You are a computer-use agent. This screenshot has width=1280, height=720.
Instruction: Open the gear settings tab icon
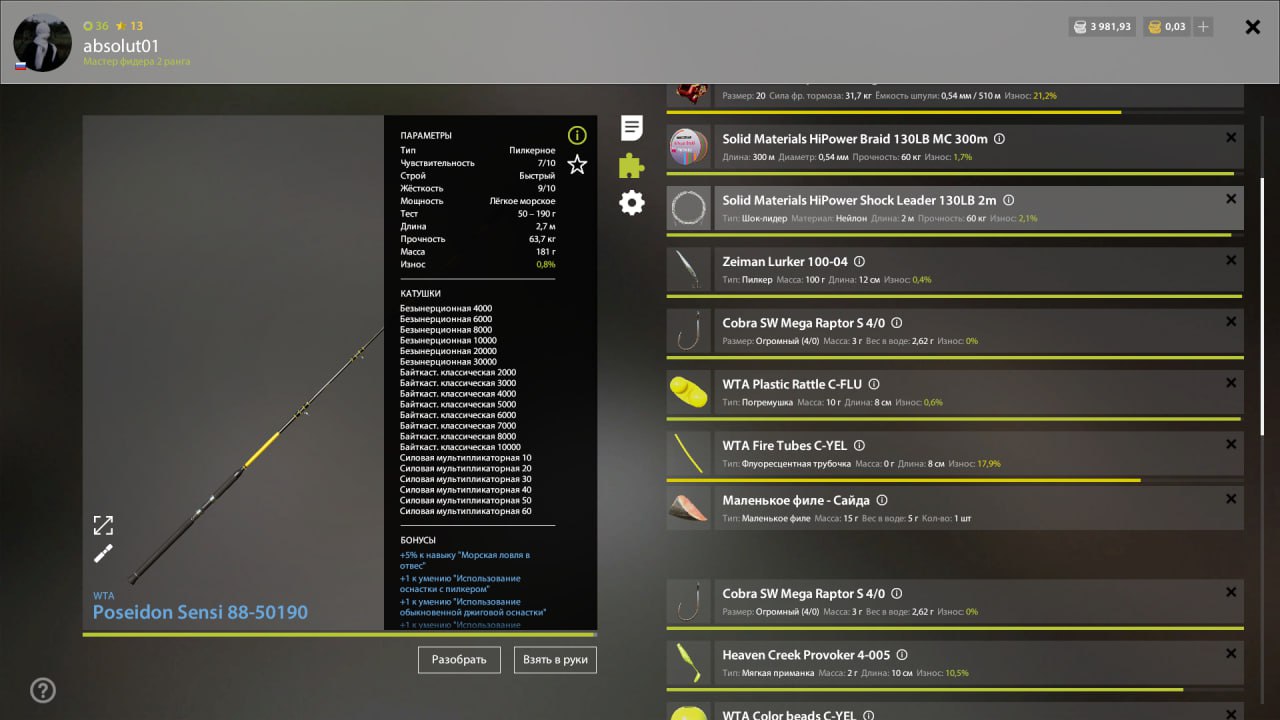632,203
